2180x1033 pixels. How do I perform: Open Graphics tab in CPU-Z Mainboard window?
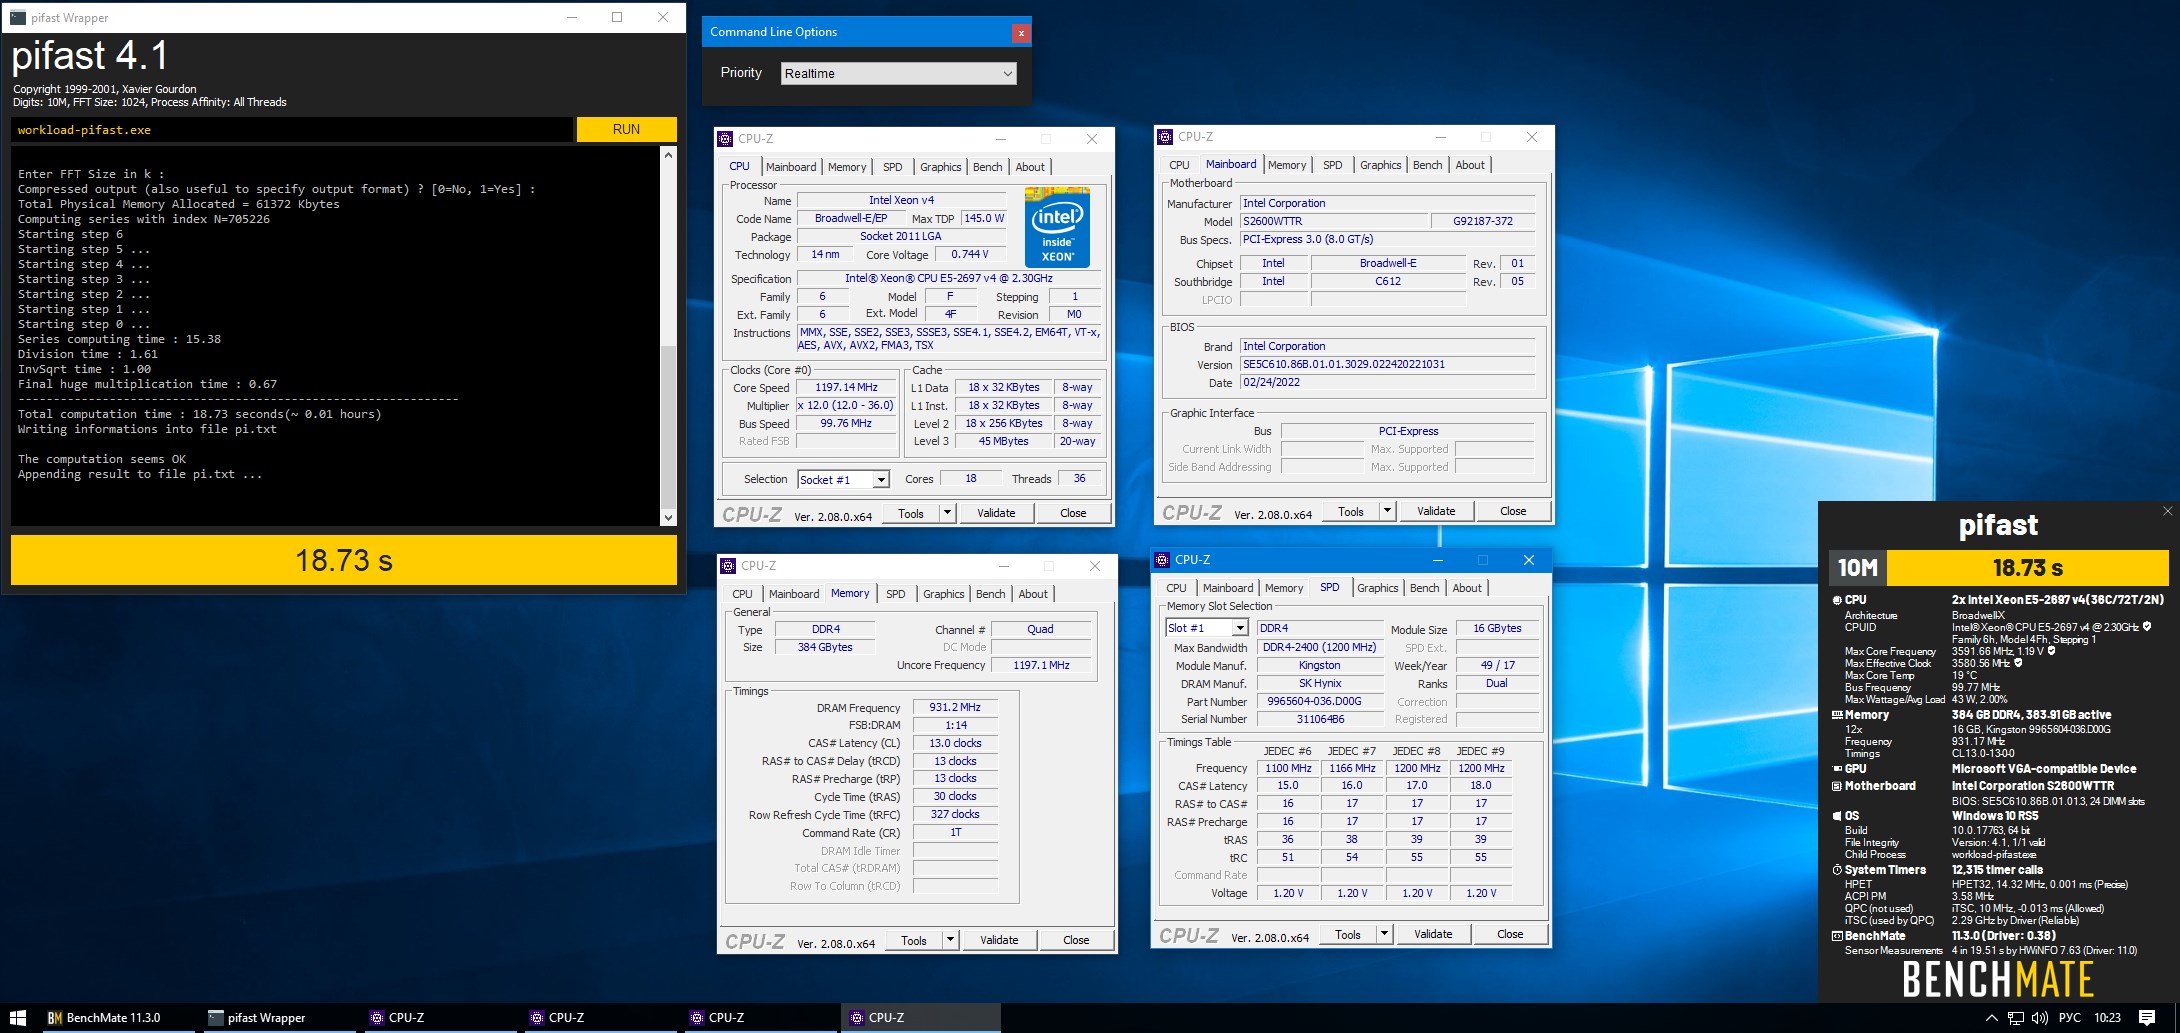coord(1380,165)
